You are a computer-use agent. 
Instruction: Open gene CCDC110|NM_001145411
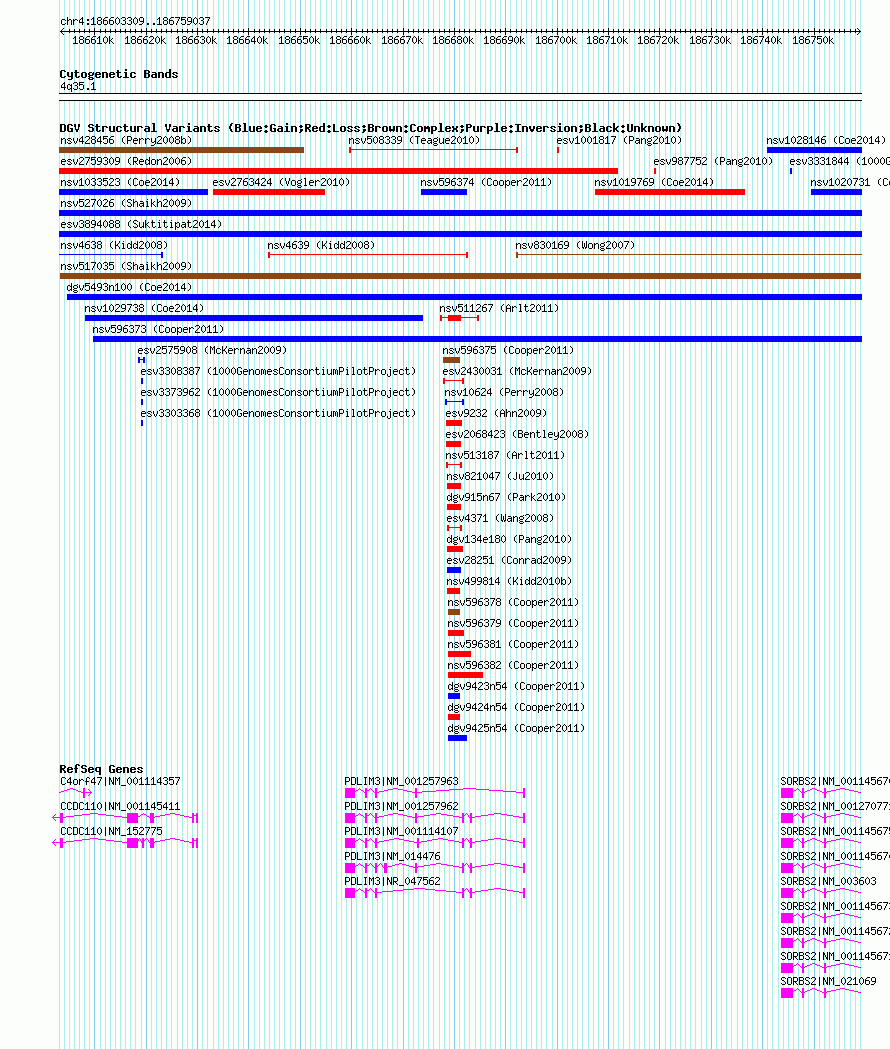point(120,806)
